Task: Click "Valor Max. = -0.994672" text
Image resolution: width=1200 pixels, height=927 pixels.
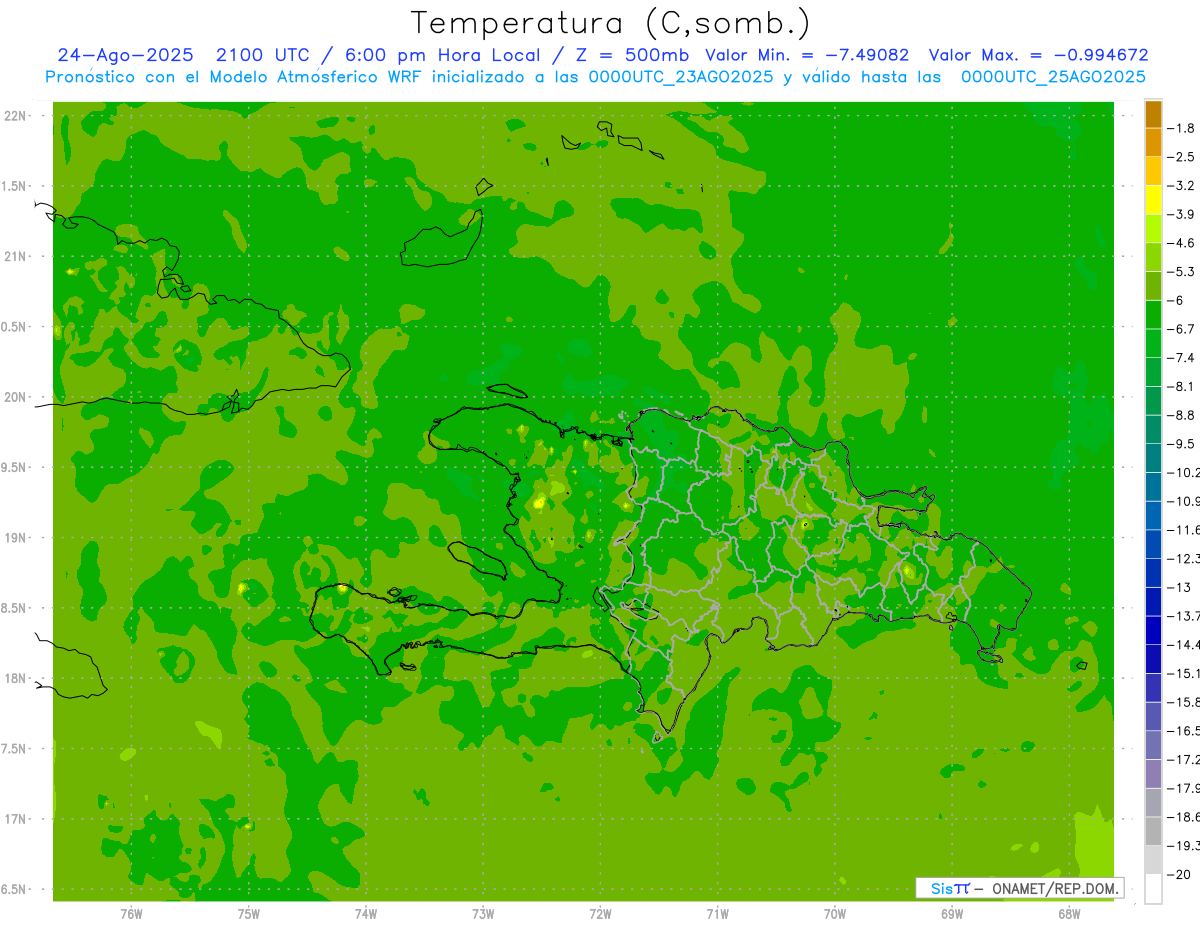Action: [1038, 55]
